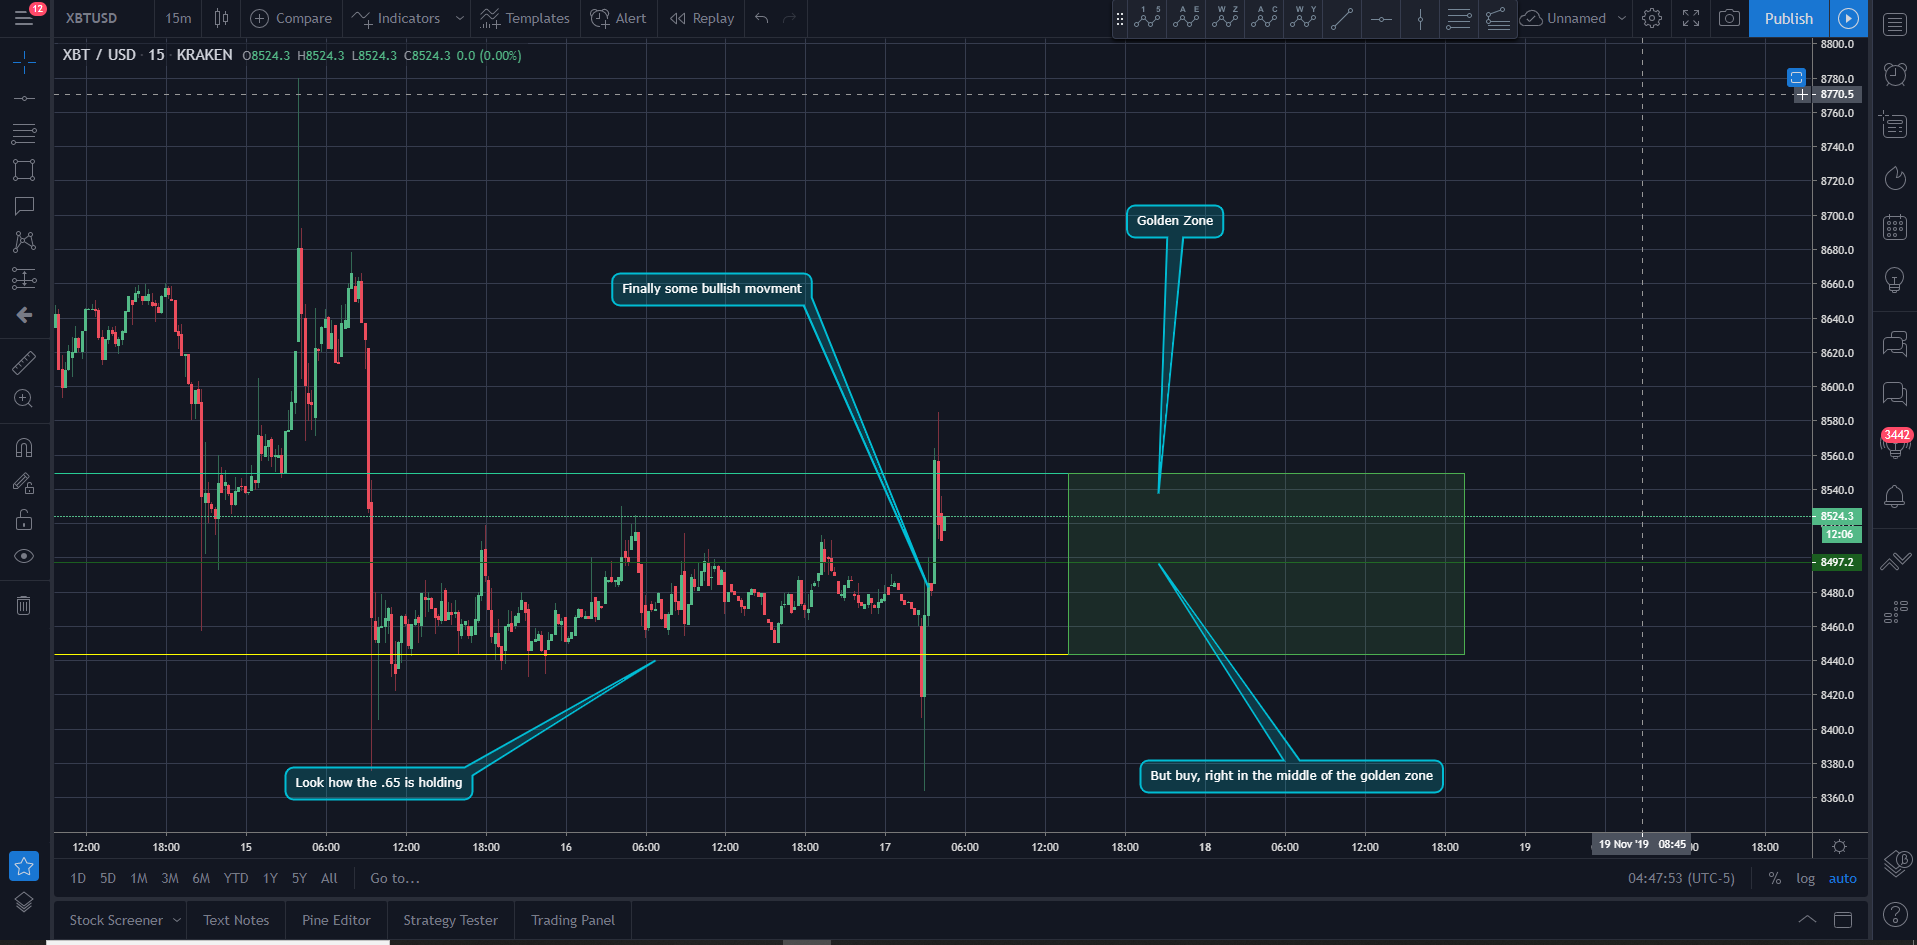Choose trend-based Fib extension in favorites bar
The height and width of the screenshot is (945, 1917).
pos(1498,18)
